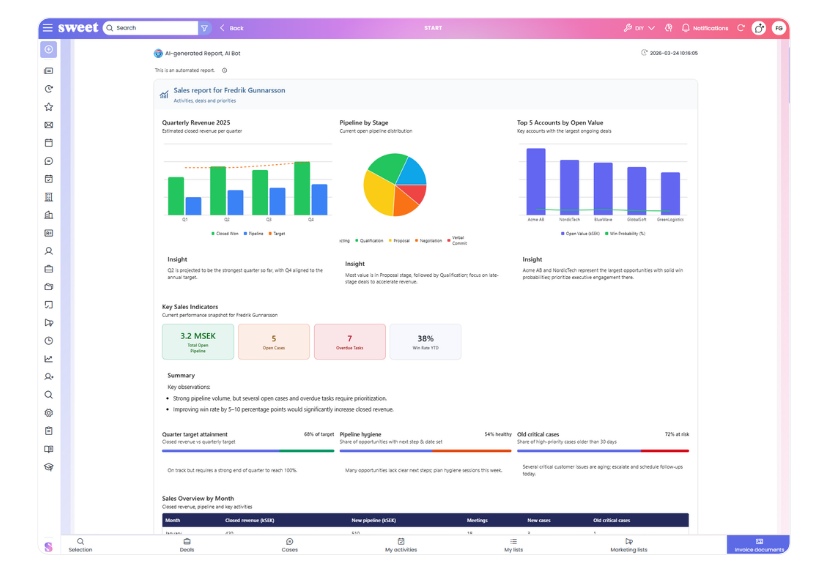Open the hamburger menu beside the sweet logo
This screenshot has height=572, width=828.
click(x=48, y=28)
